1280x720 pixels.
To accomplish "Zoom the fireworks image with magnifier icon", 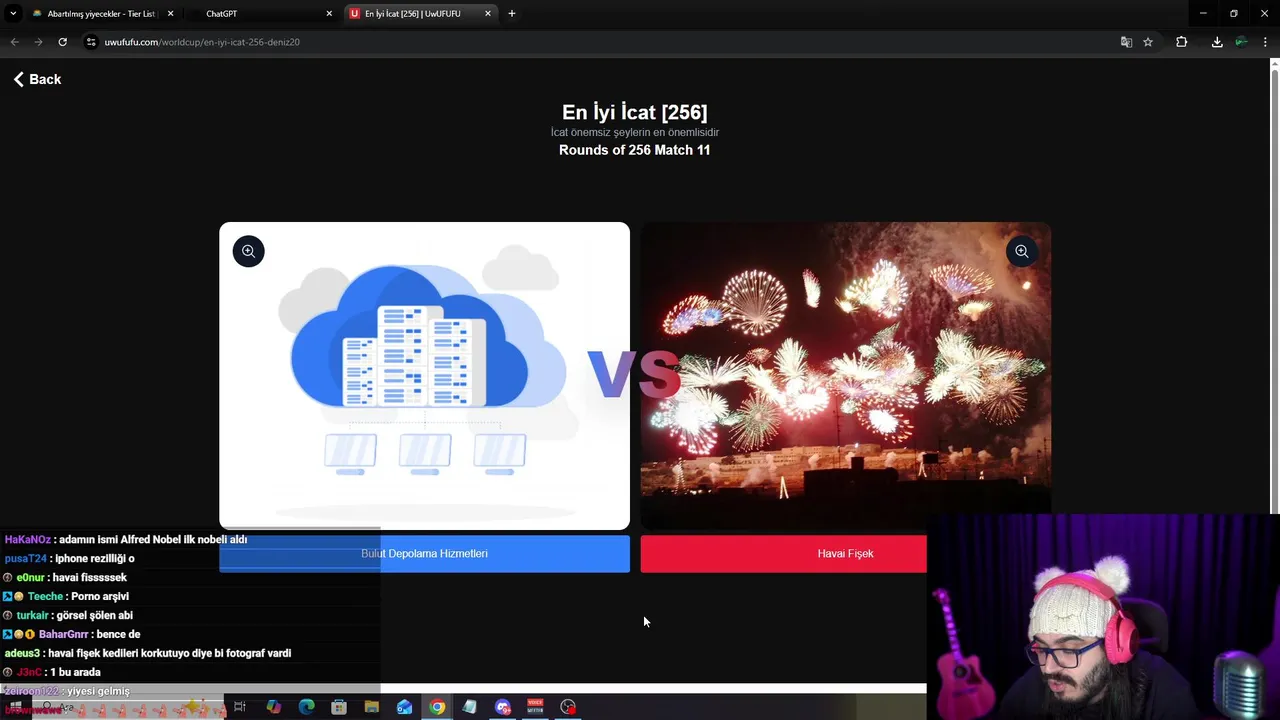I will point(1021,251).
